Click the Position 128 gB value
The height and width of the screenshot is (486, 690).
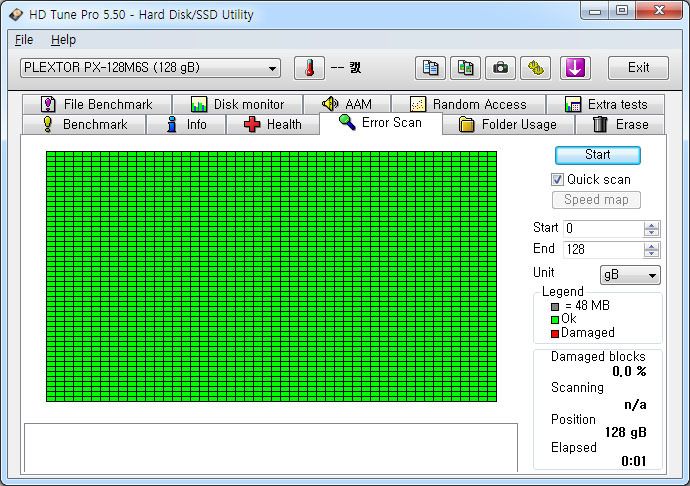pyautogui.click(x=625, y=432)
